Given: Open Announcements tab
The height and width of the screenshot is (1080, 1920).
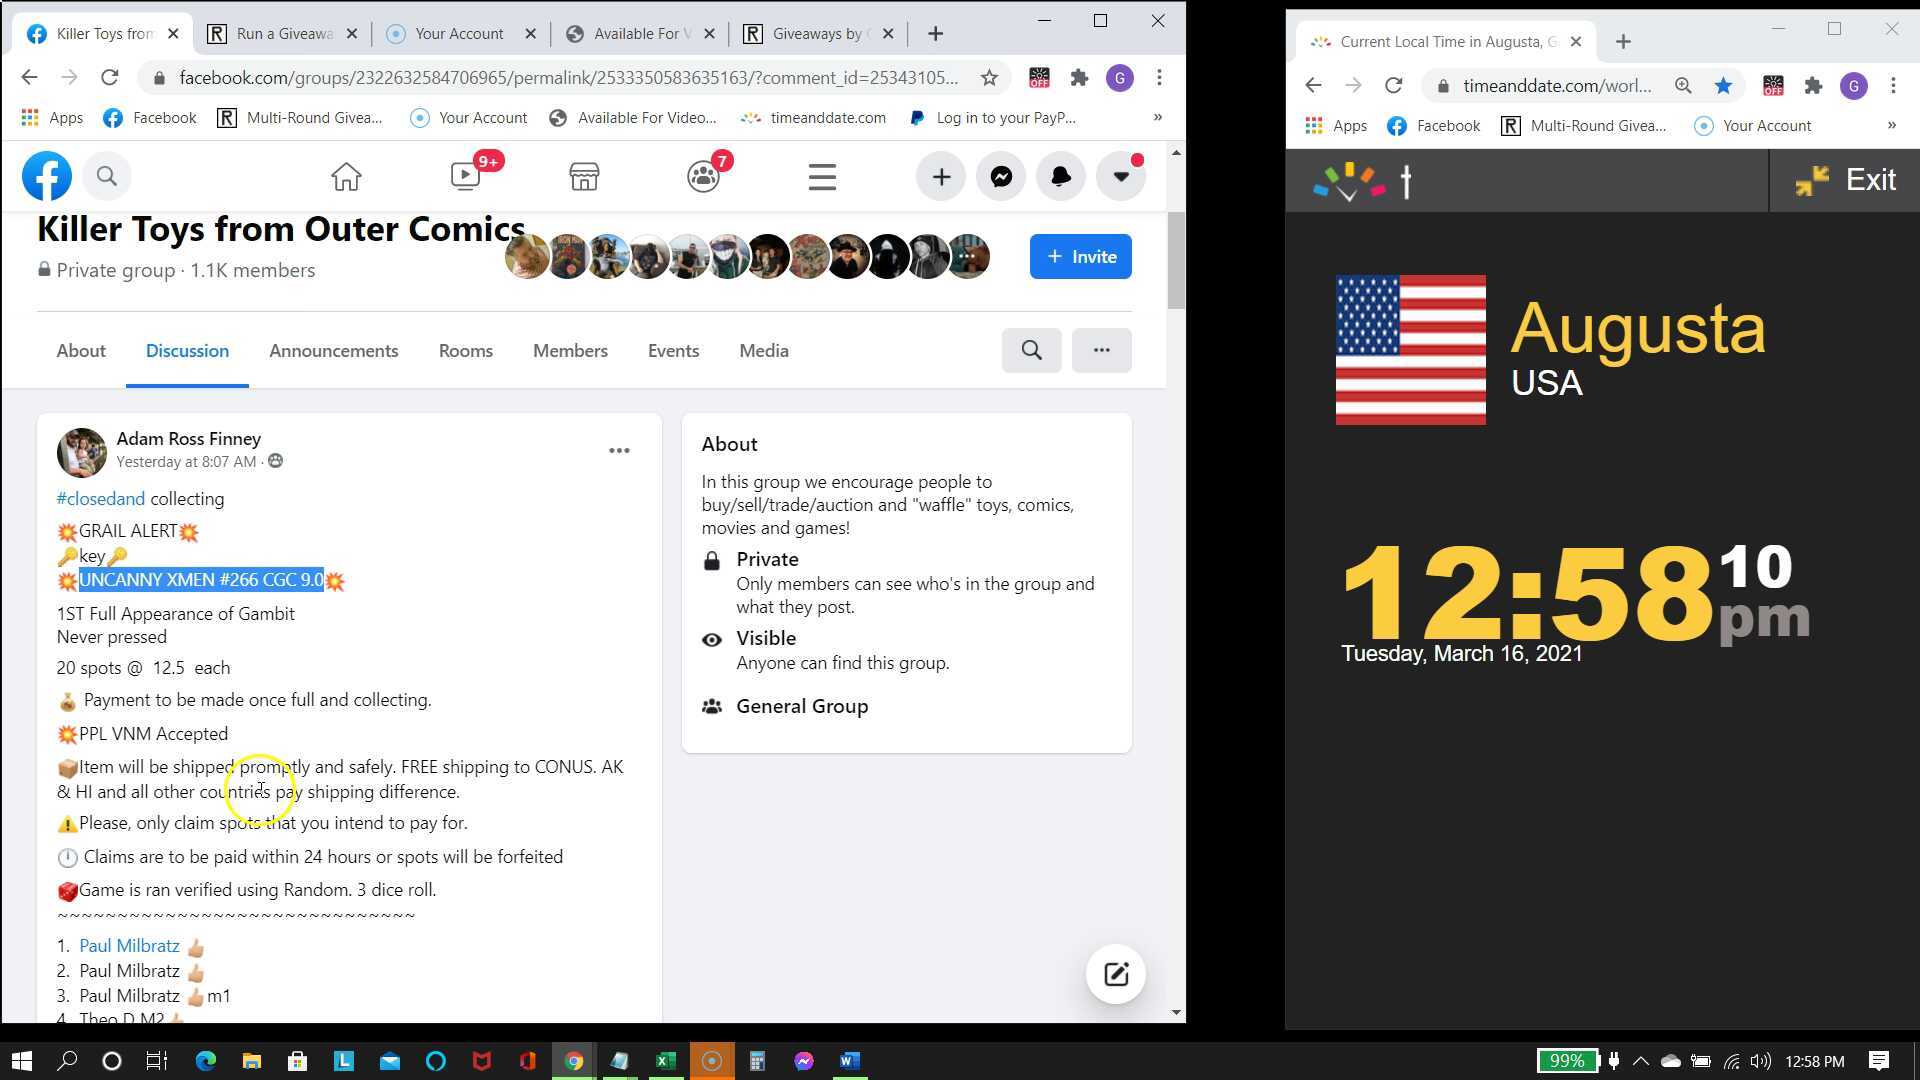Looking at the screenshot, I should 333,351.
